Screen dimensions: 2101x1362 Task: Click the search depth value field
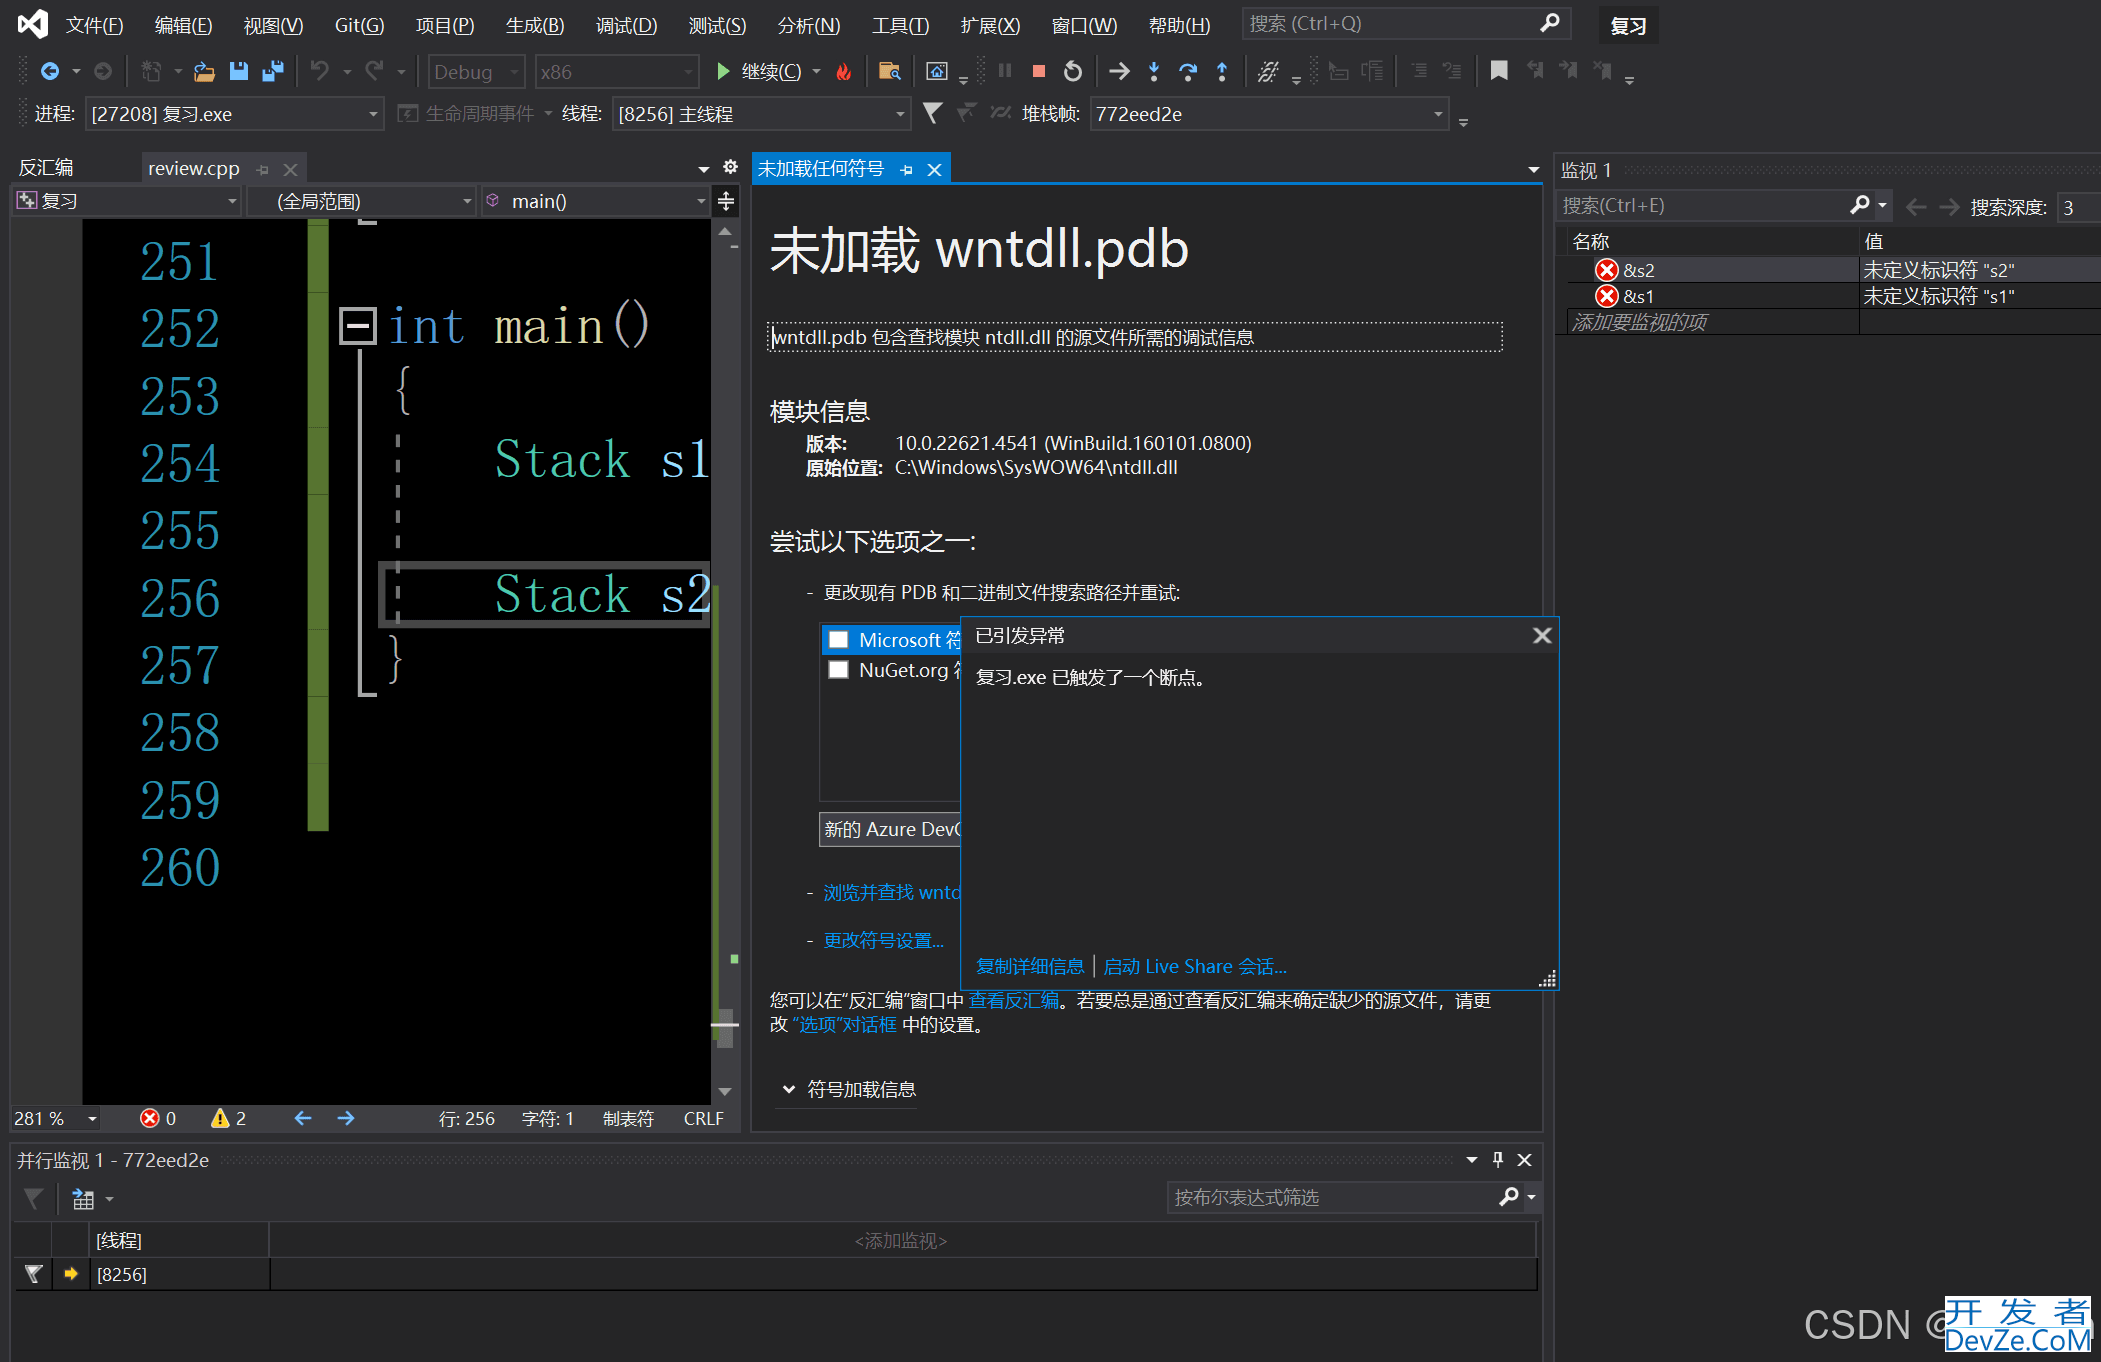[x=2078, y=207]
